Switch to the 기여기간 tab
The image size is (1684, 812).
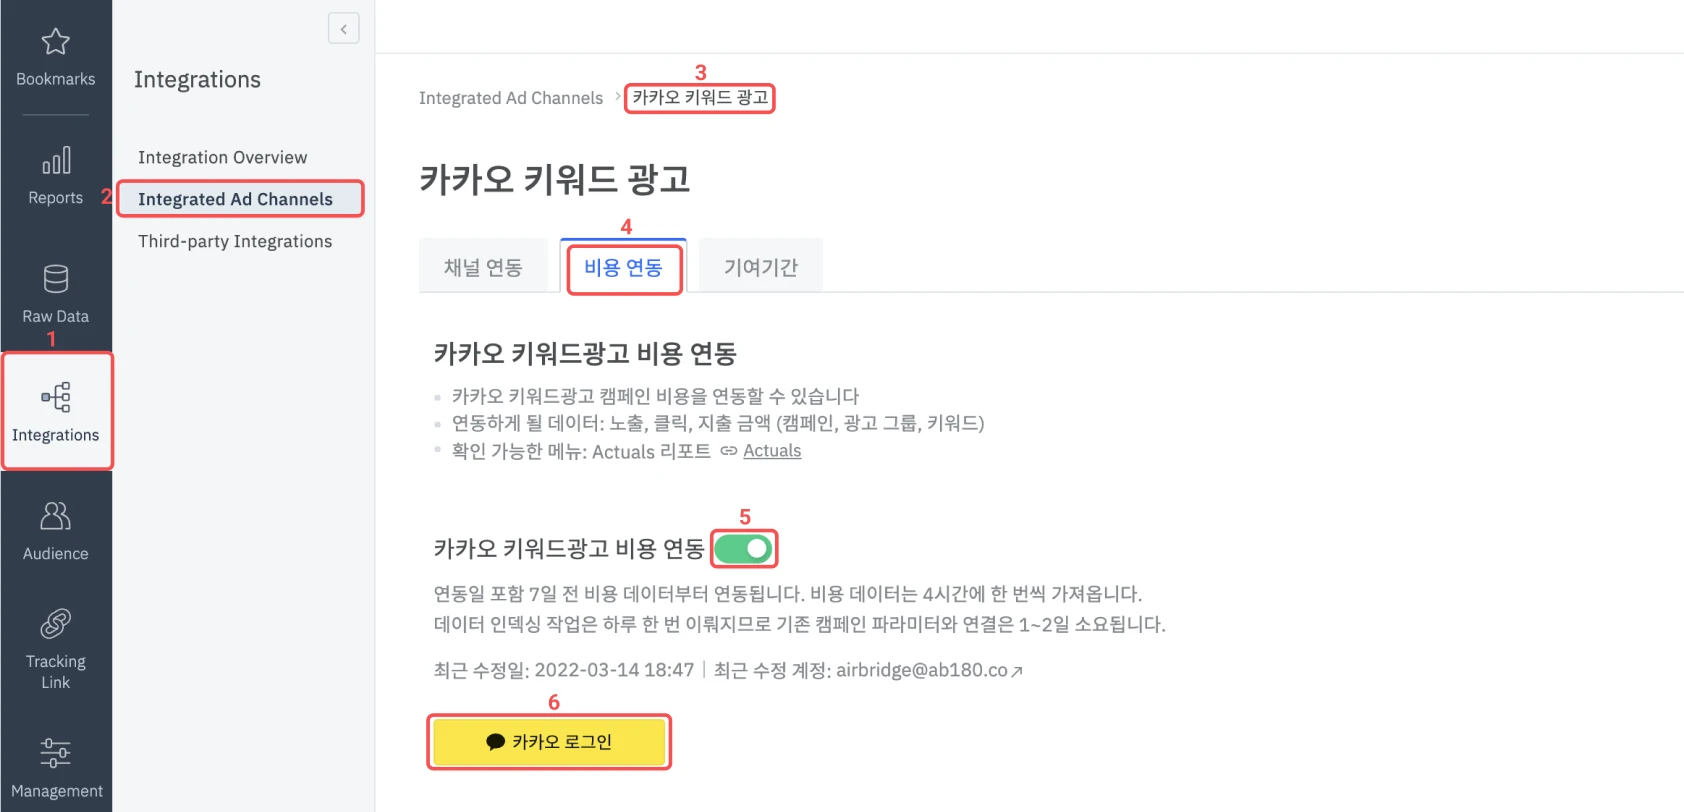[760, 267]
